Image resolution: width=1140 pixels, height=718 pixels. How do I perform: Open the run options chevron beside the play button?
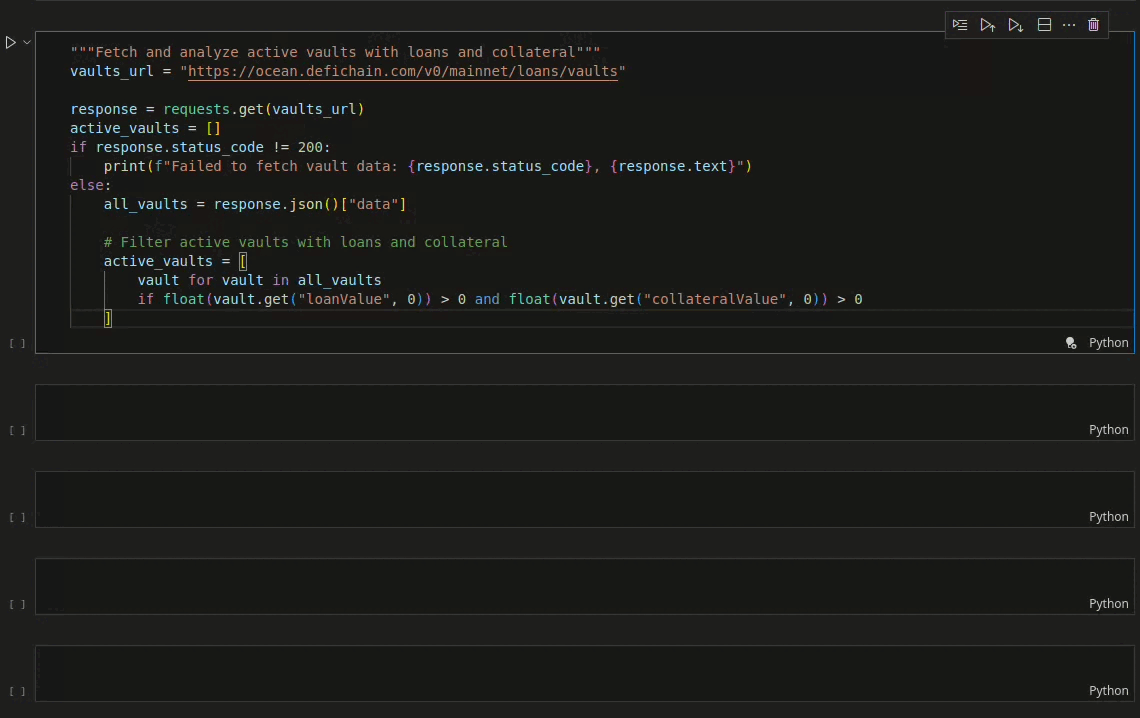[27, 43]
